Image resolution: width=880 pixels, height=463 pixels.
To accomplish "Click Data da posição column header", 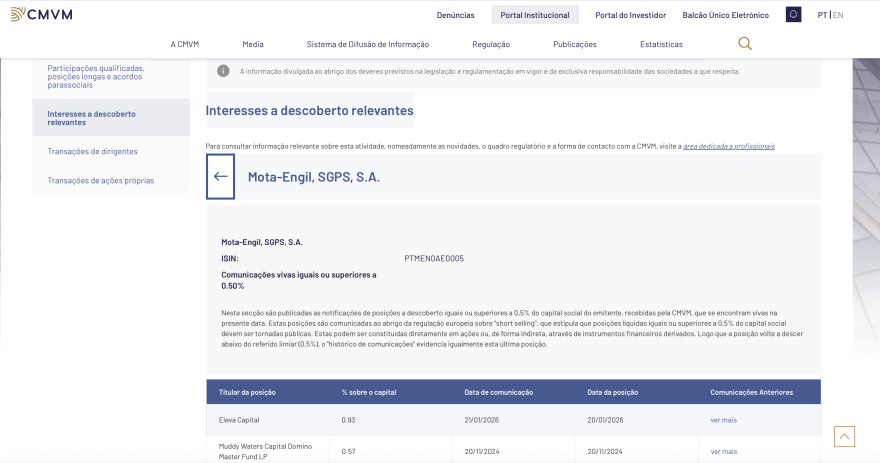I will [612, 392].
